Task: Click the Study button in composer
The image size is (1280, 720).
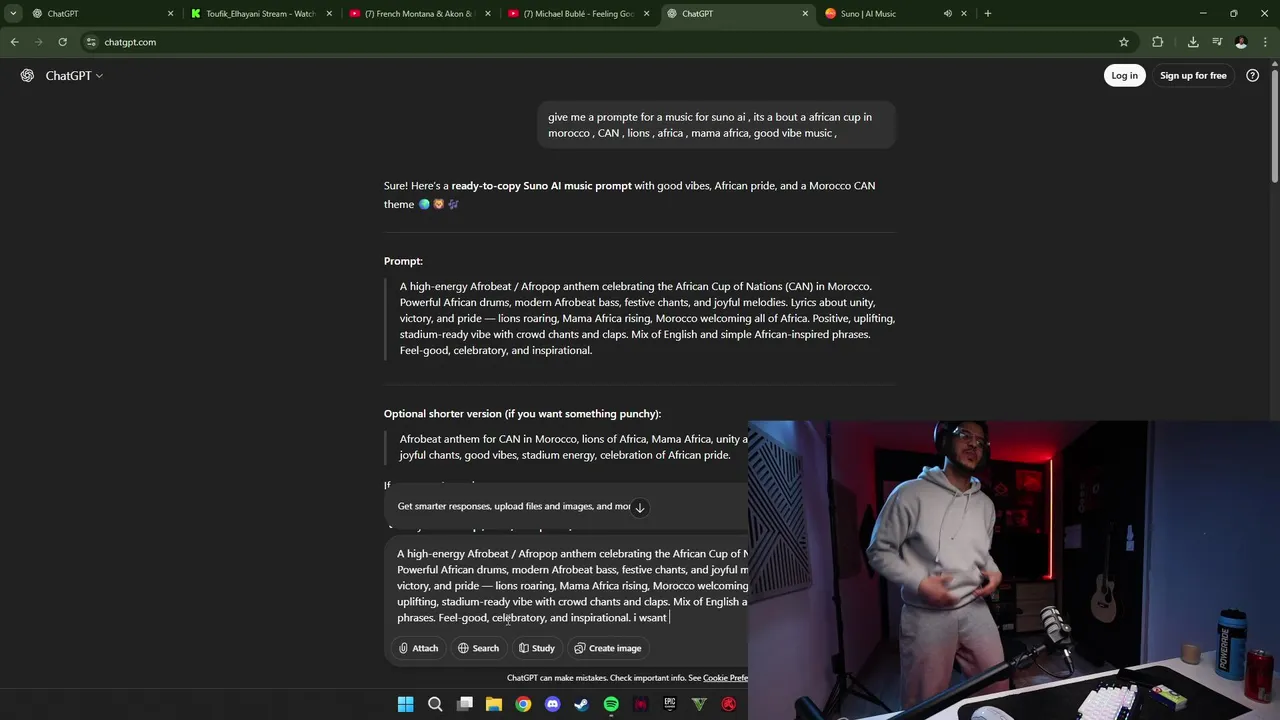Action: (537, 648)
